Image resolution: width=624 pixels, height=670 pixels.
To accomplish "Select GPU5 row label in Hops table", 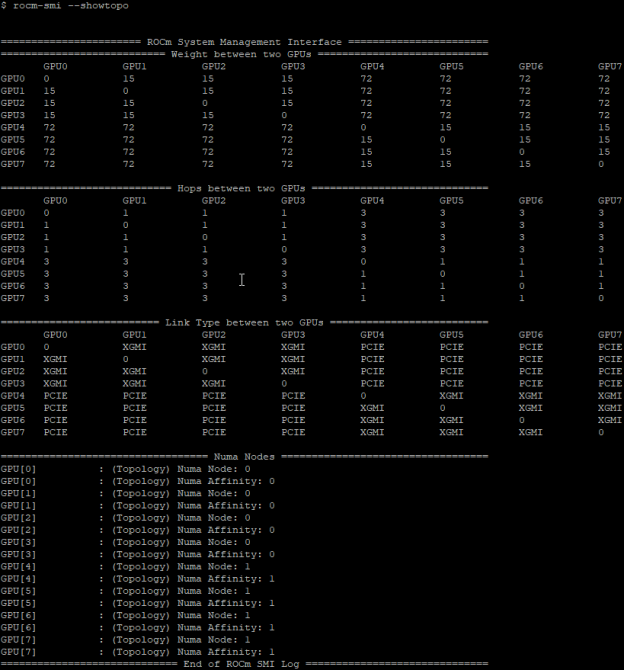I will point(13,273).
